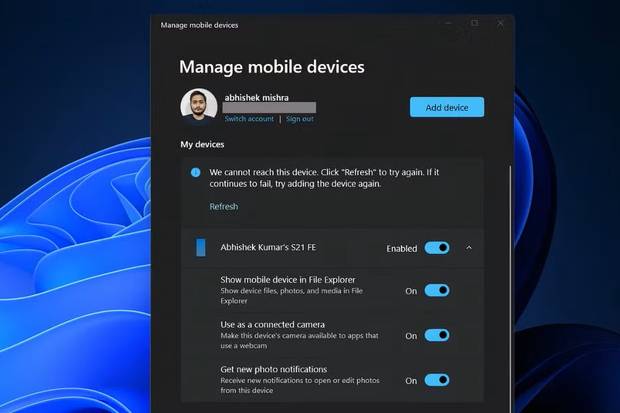Open the Switch account link
This screenshot has width=620, height=413.
tap(249, 119)
